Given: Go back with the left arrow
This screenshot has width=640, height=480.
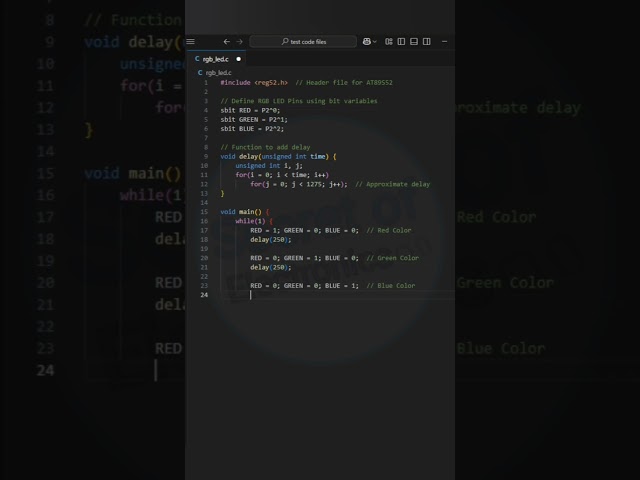Looking at the screenshot, I should (227, 42).
